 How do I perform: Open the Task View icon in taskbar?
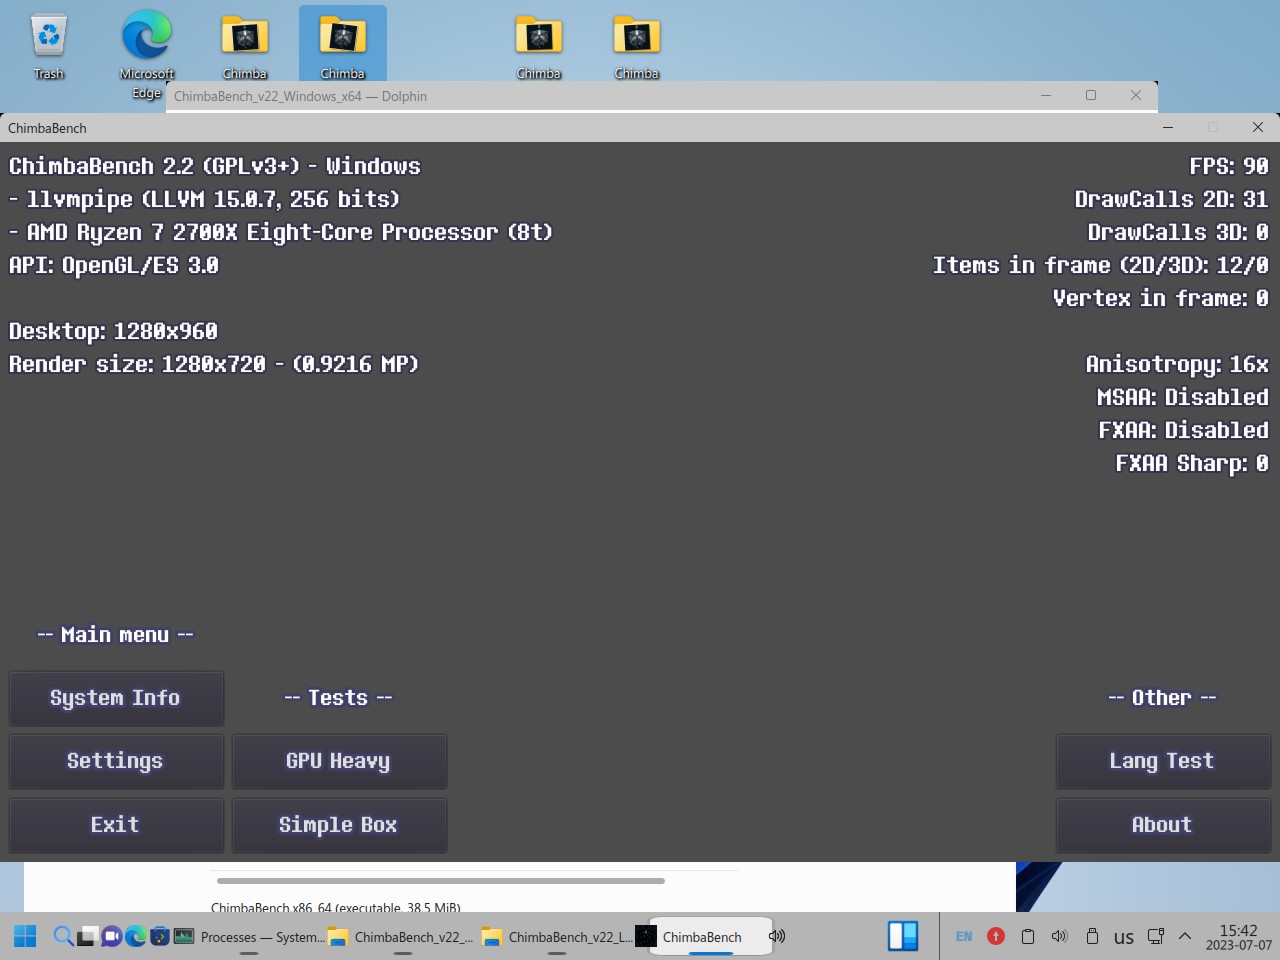(x=87, y=937)
